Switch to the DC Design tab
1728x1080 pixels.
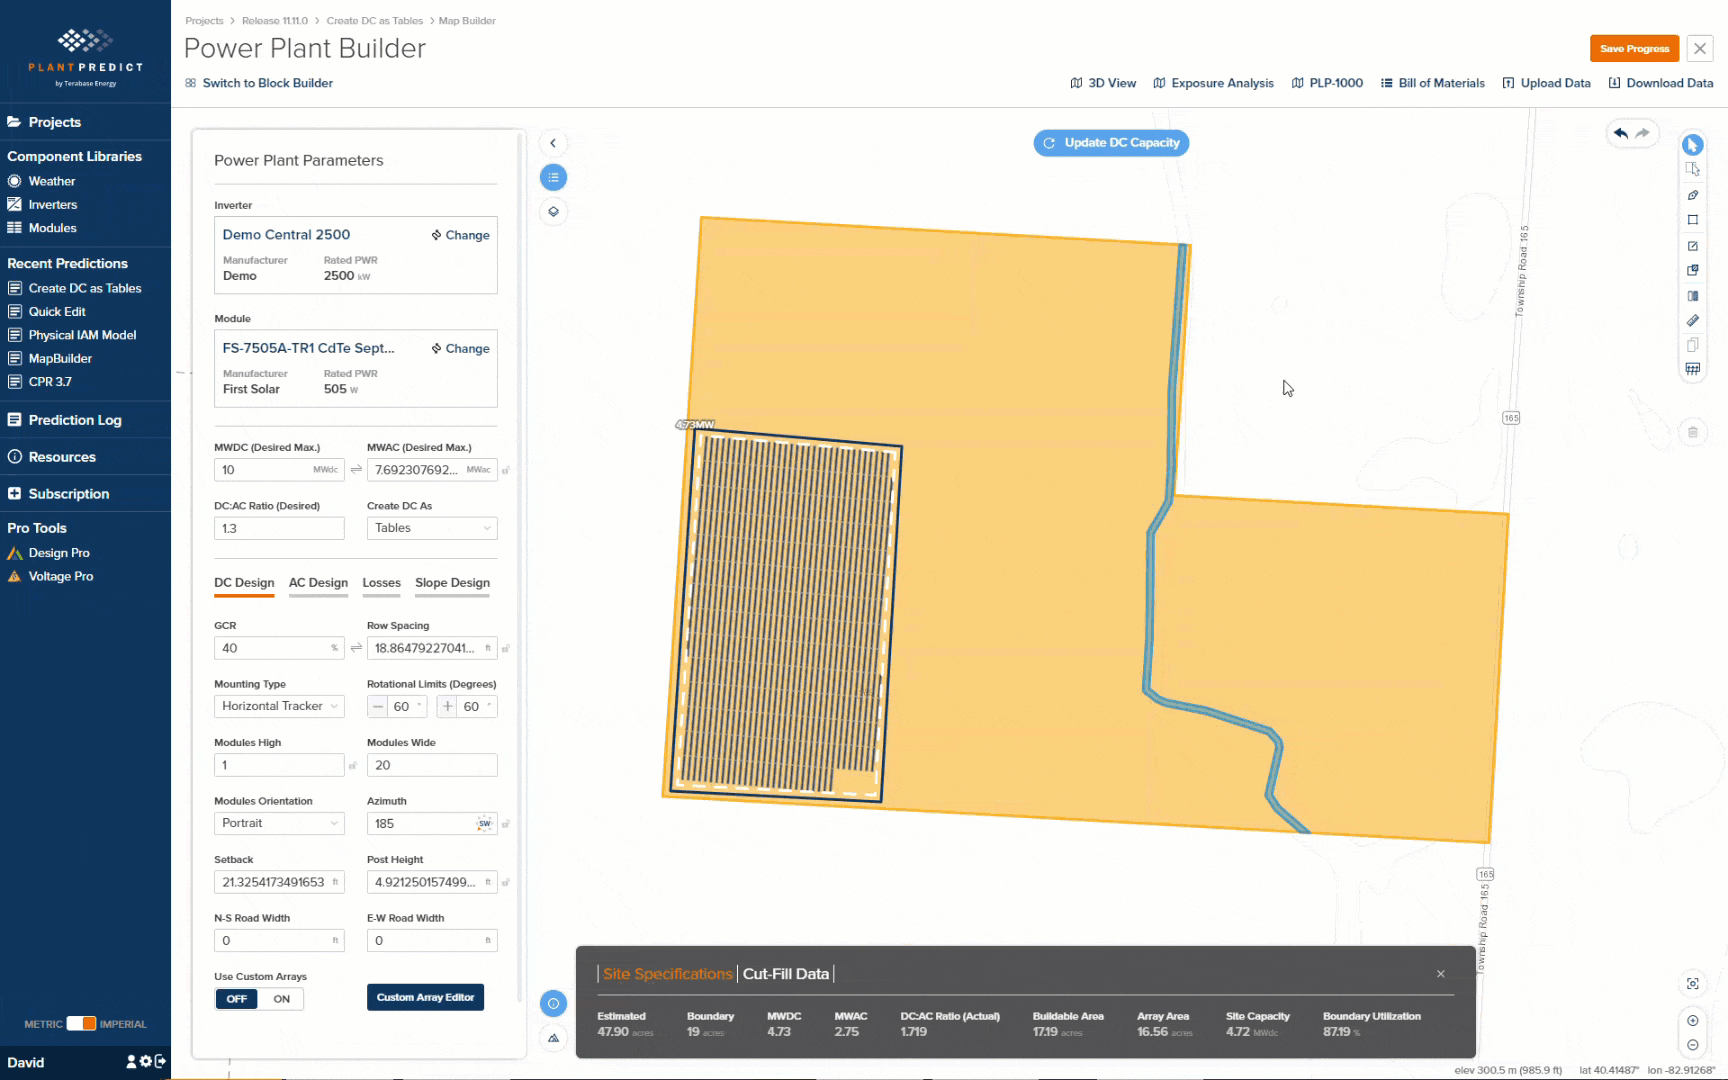coord(244,583)
